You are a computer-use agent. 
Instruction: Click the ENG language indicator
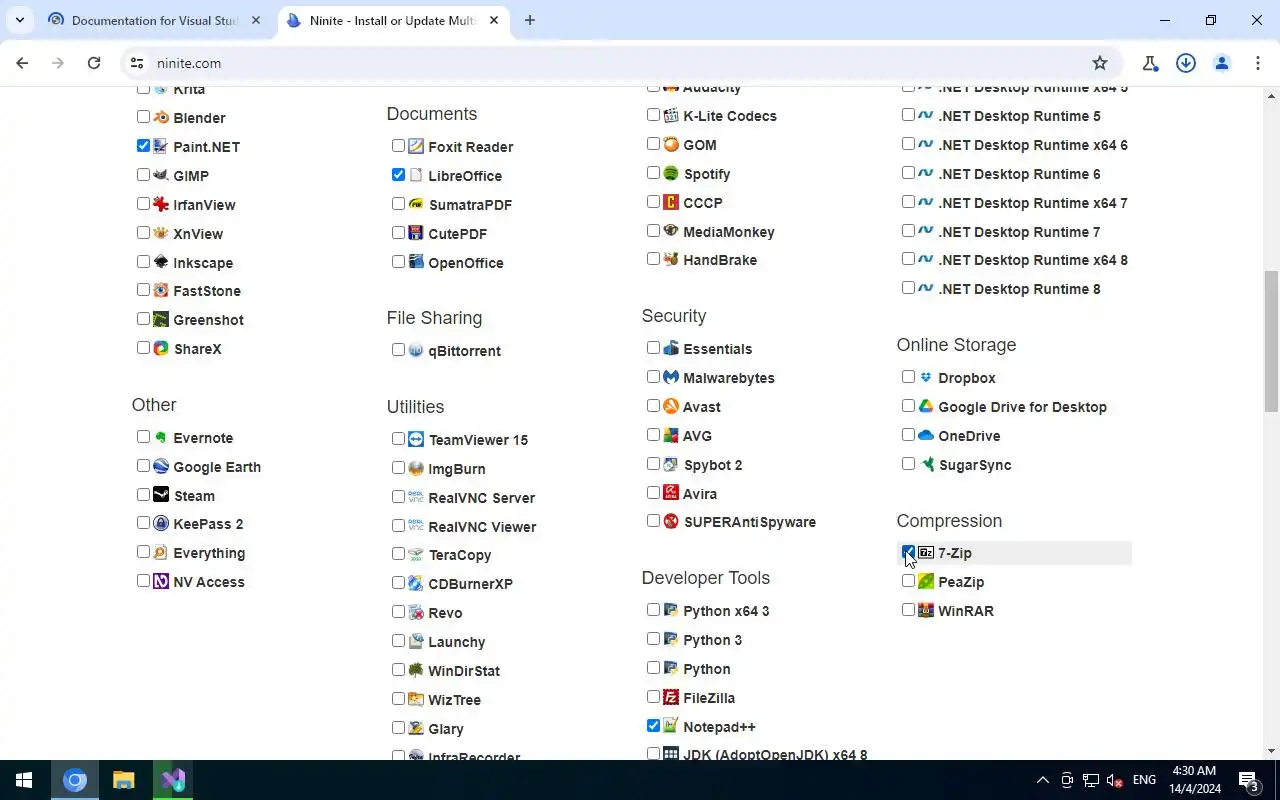[1144, 780]
